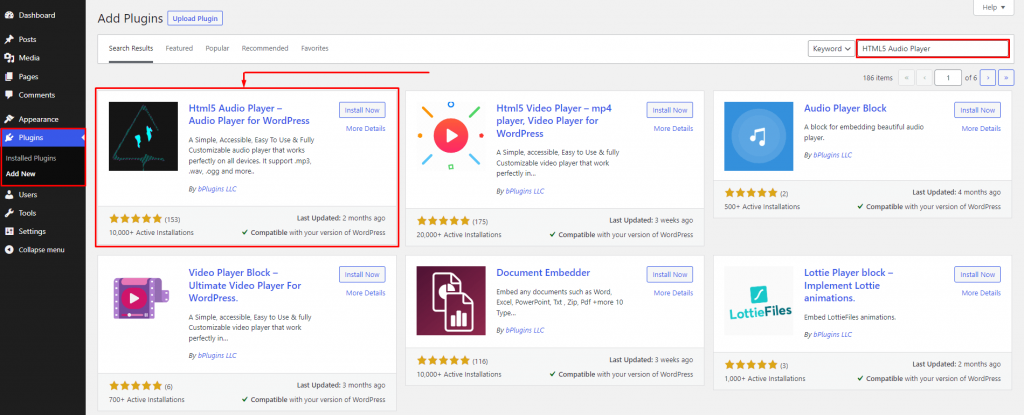1024x415 pixels.
Task: Click Audio Player Block music note icon
Action: point(758,136)
